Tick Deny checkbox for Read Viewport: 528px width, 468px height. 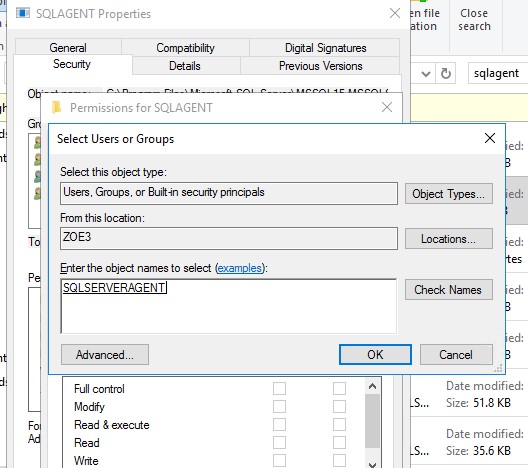[339, 443]
